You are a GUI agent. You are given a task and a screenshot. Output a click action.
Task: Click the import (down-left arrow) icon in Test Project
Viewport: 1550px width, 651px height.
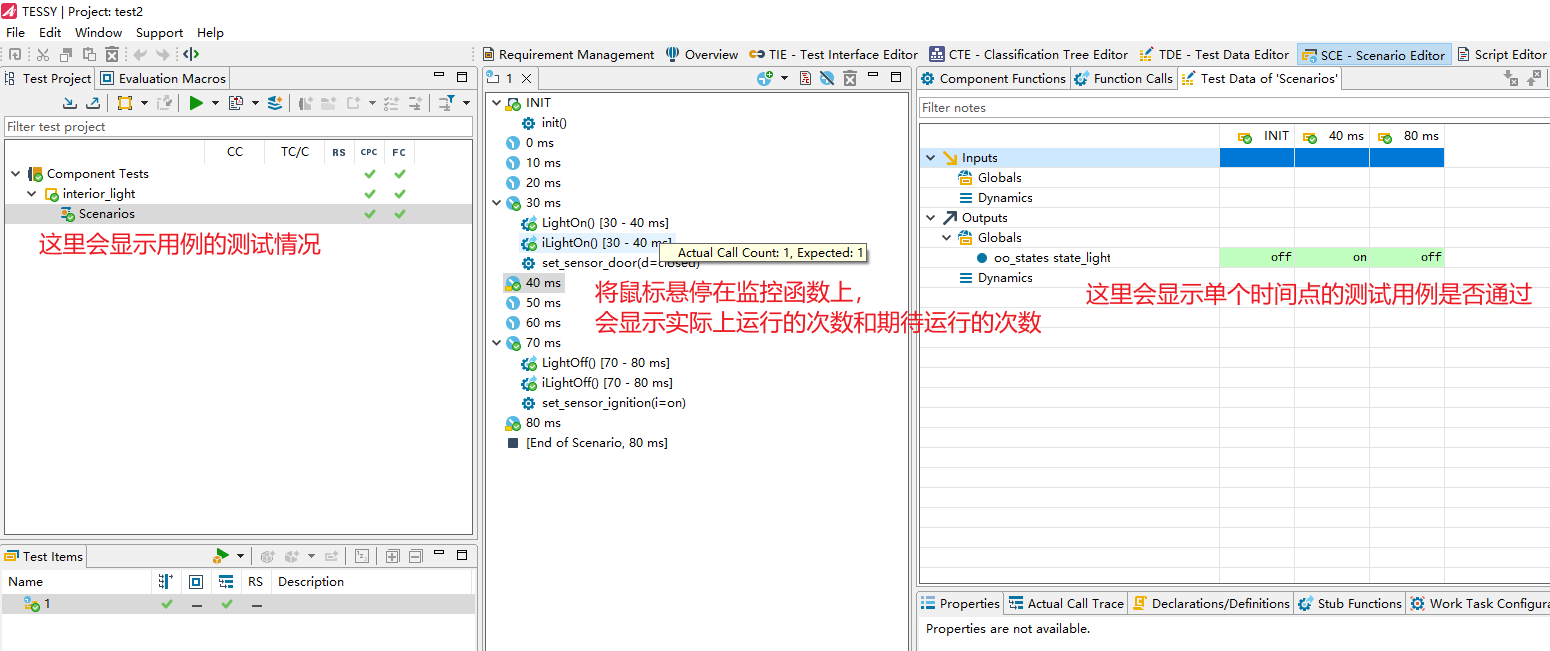pyautogui.click(x=70, y=102)
